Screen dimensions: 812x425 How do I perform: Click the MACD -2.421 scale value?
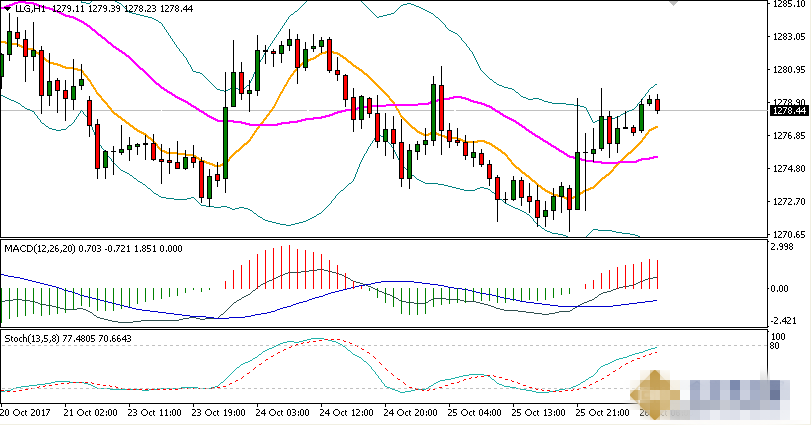click(x=783, y=321)
